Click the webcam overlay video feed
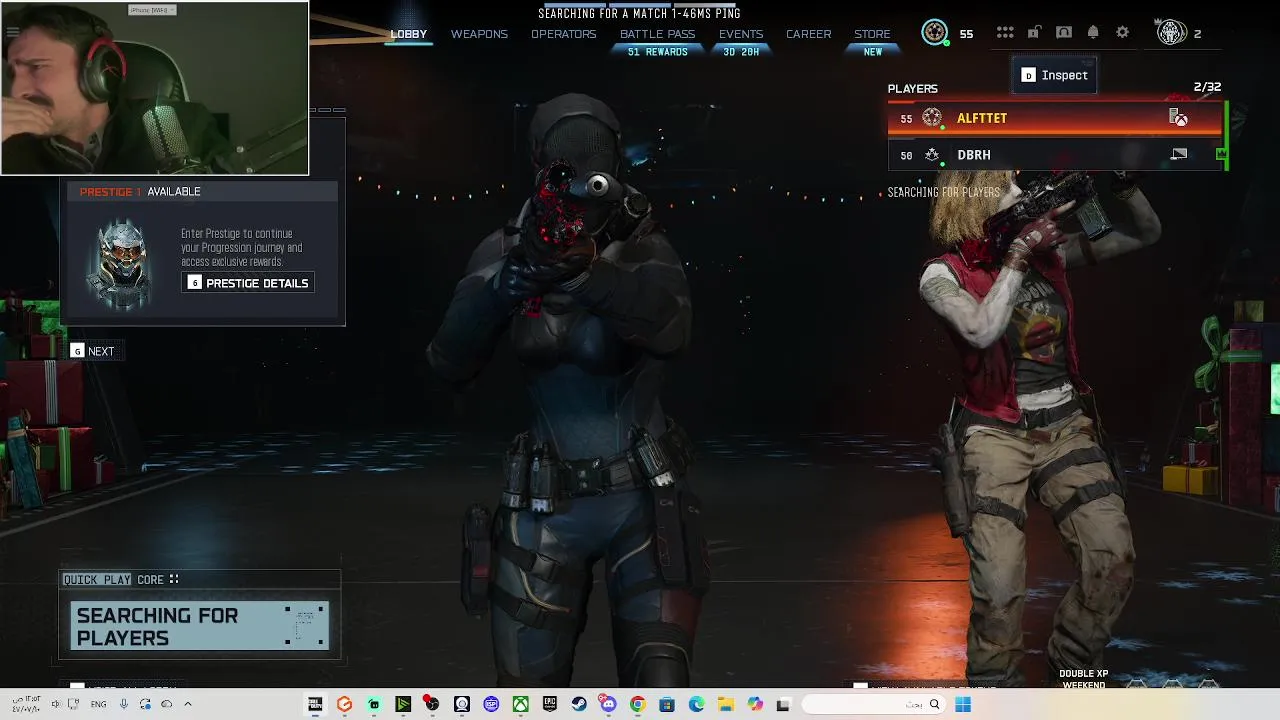Image resolution: width=1280 pixels, height=720 pixels. coord(154,88)
